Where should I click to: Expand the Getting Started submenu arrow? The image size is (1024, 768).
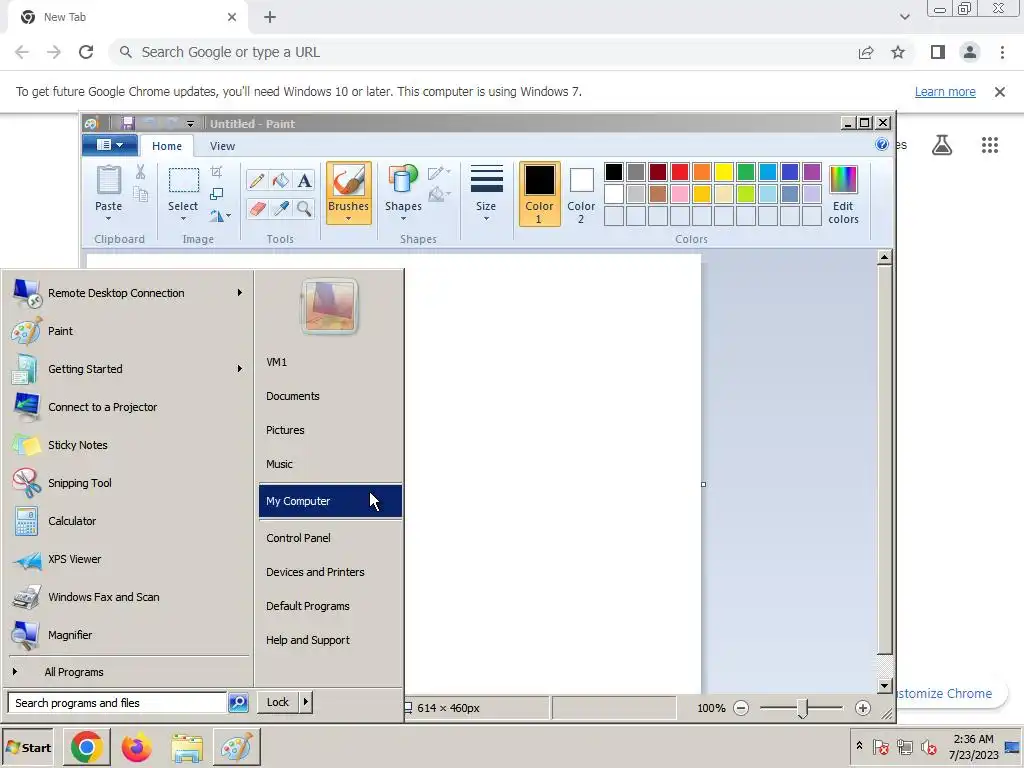tap(240, 368)
